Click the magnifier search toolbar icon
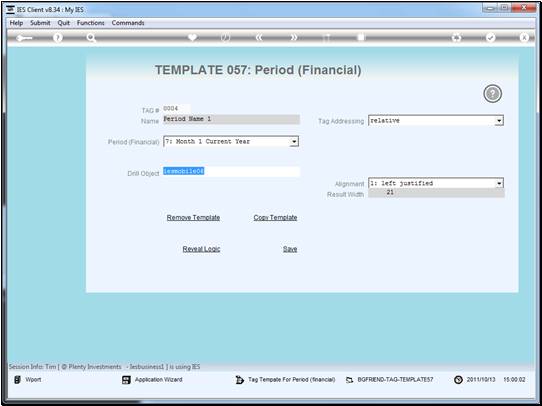The width and height of the screenshot is (542, 406). click(91, 38)
